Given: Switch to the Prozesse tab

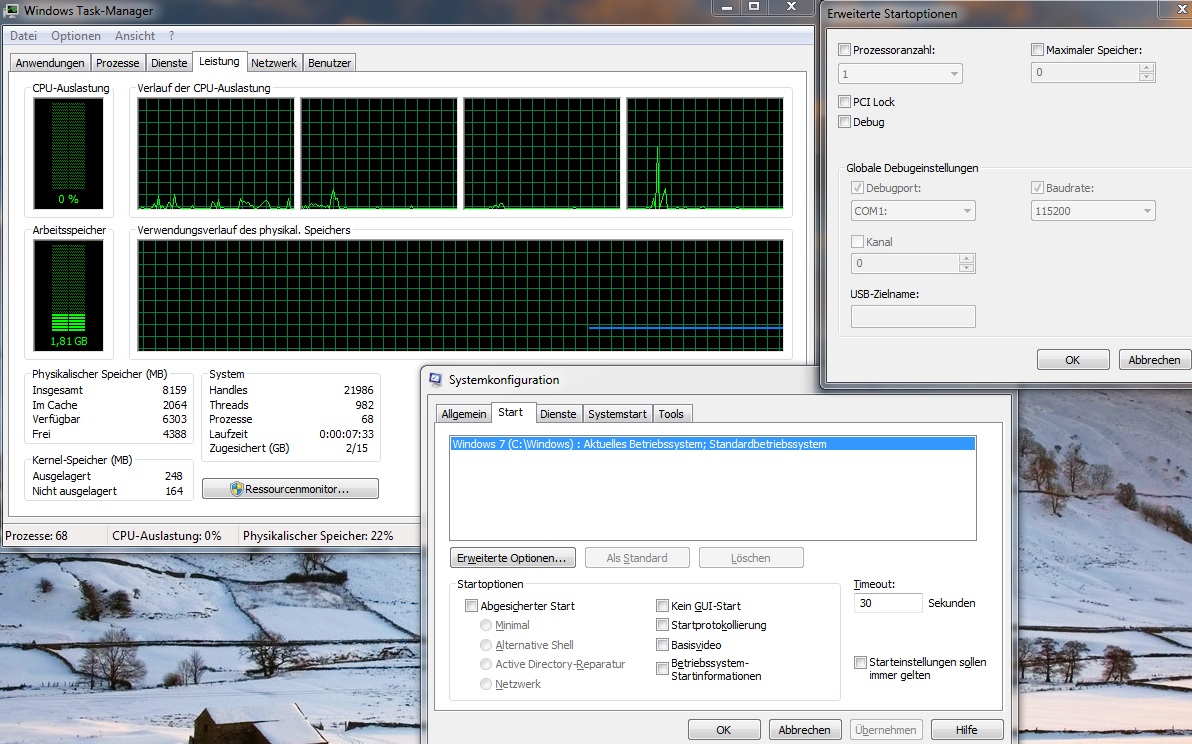Looking at the screenshot, I should pos(118,63).
